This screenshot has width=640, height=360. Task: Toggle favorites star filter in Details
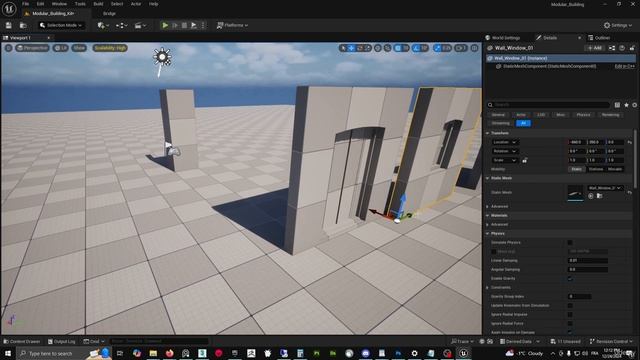[x=626, y=105]
